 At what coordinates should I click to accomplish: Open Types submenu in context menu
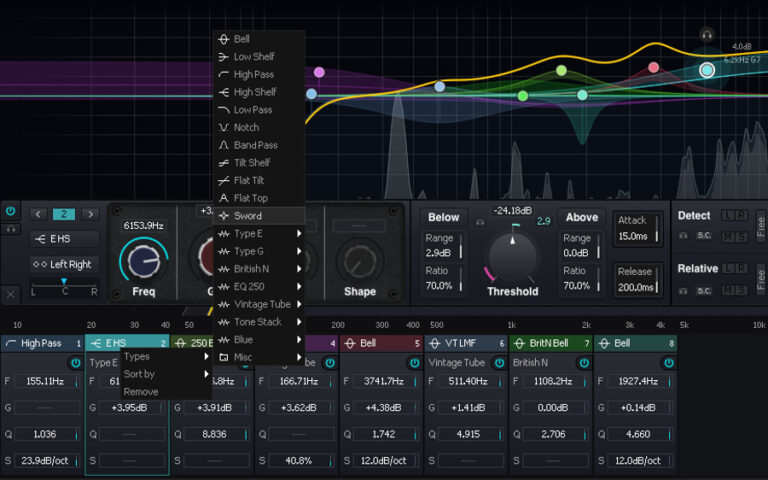tap(166, 357)
